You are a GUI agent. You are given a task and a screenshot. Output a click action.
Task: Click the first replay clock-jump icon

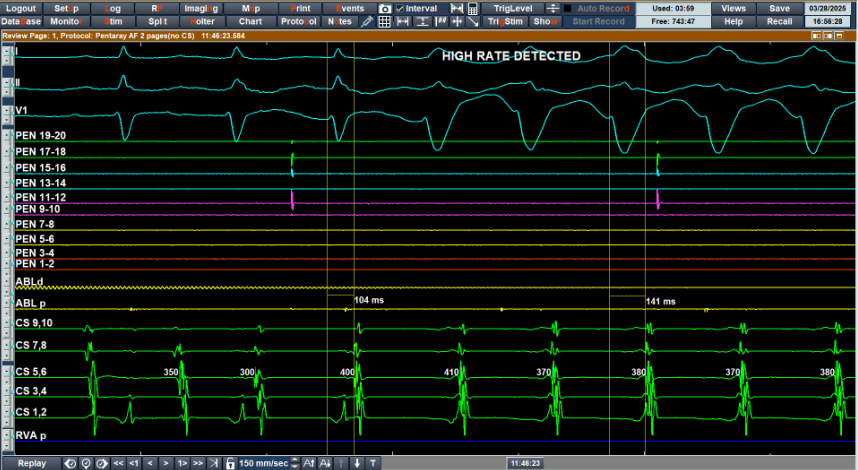click(x=70, y=463)
